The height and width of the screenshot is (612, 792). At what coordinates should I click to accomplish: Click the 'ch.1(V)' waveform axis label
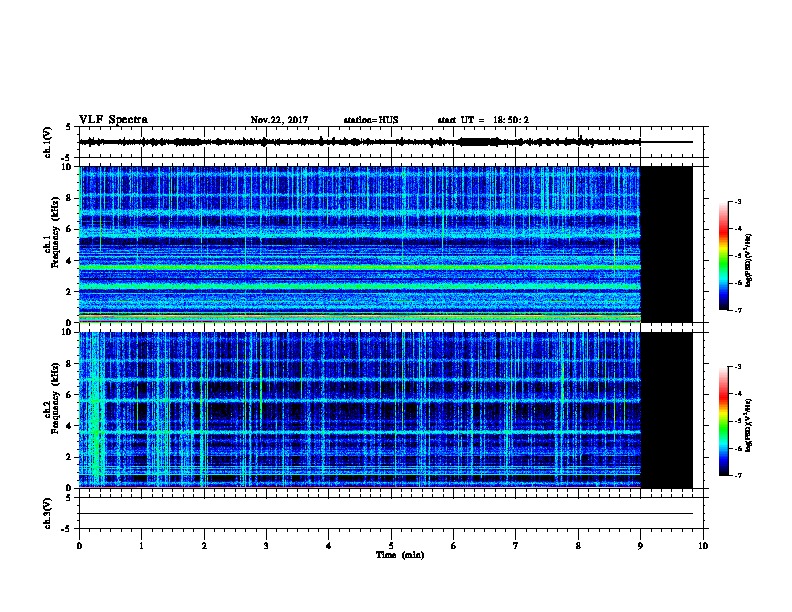tap(47, 142)
